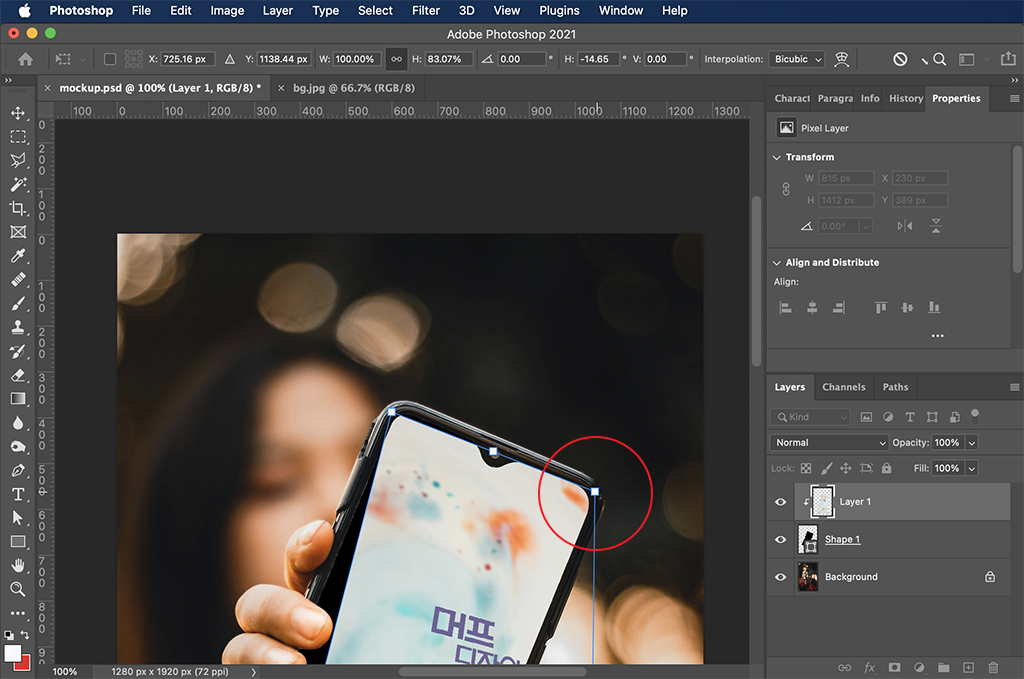Screen dimensions: 1024x679
Task: Toggle the width-height link in options bar
Action: pos(396,59)
